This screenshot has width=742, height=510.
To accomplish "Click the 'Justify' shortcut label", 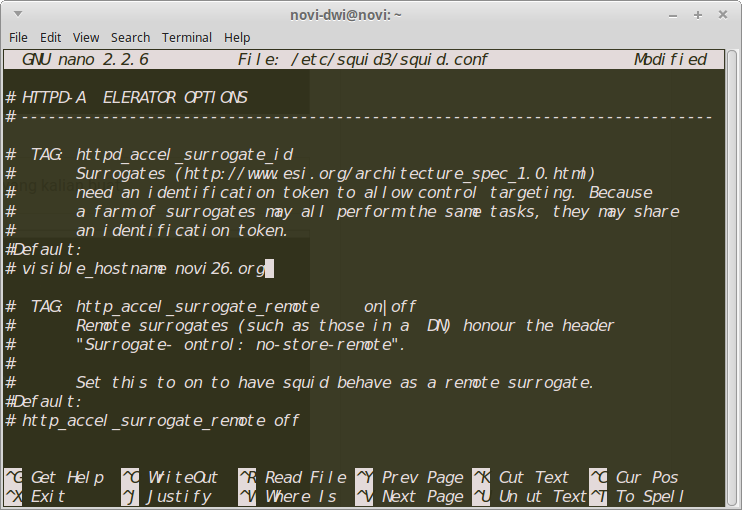I will coord(179,497).
